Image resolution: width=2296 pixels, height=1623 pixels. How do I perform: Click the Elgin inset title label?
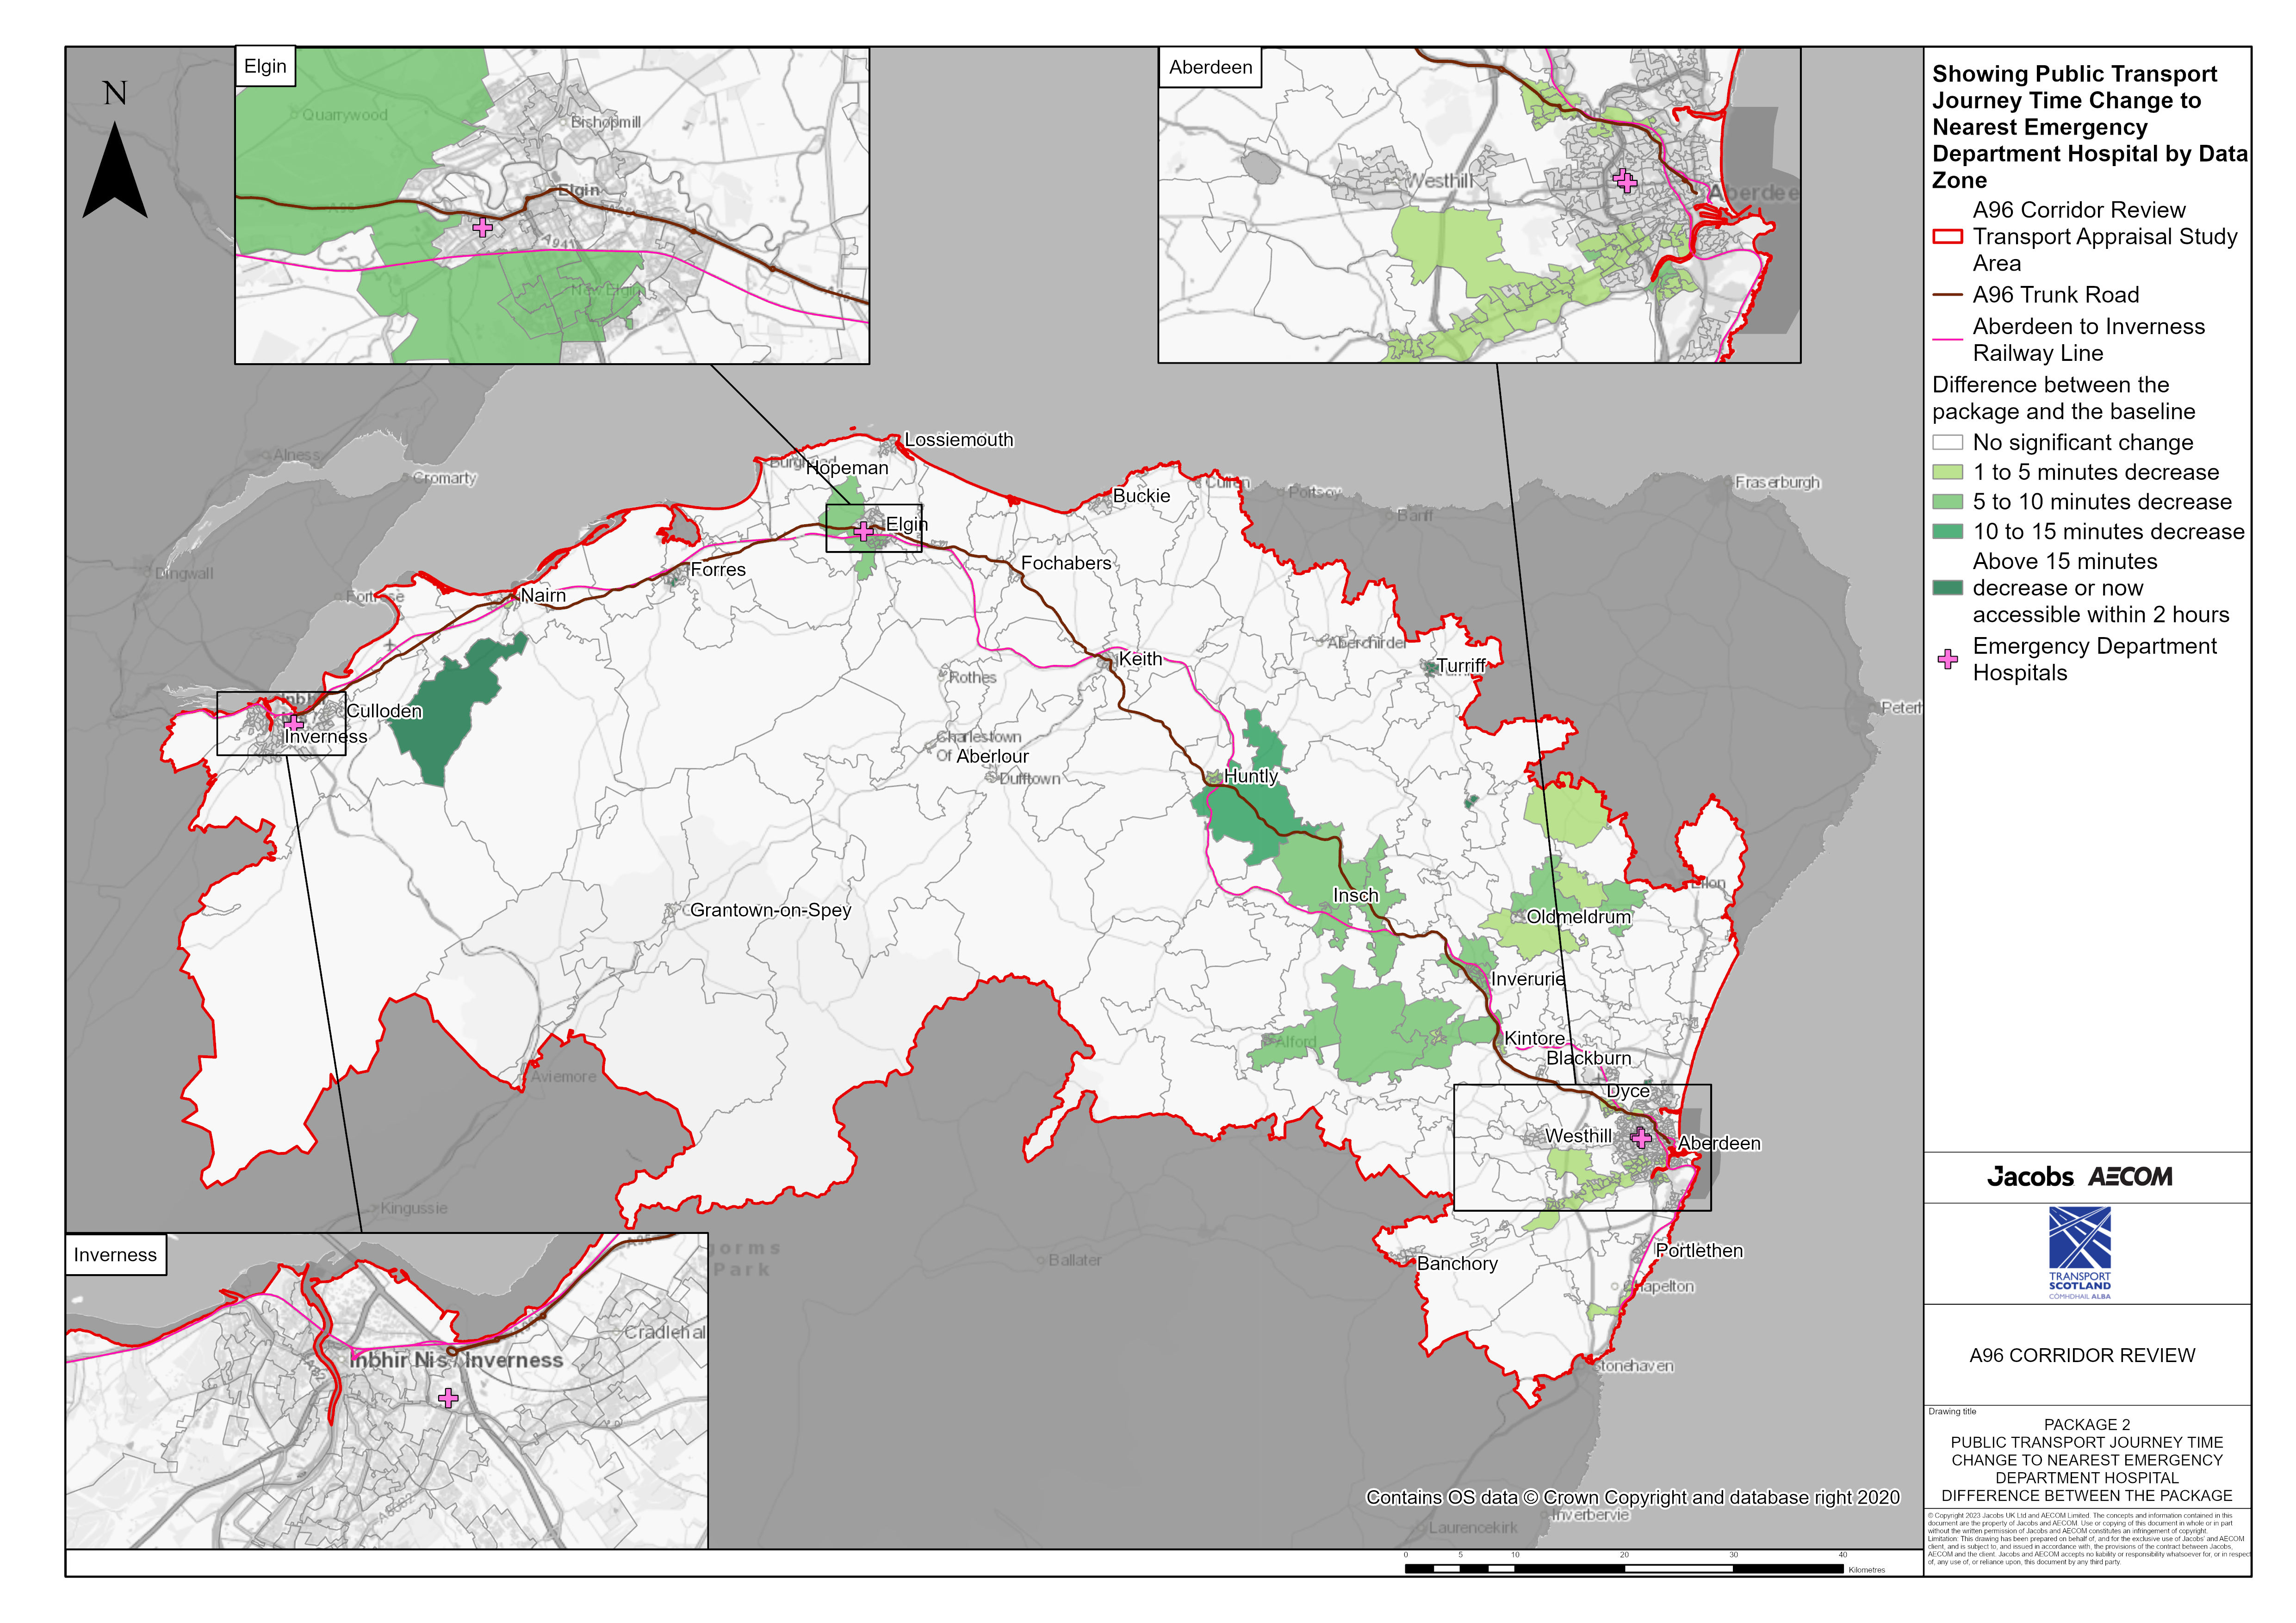click(265, 67)
